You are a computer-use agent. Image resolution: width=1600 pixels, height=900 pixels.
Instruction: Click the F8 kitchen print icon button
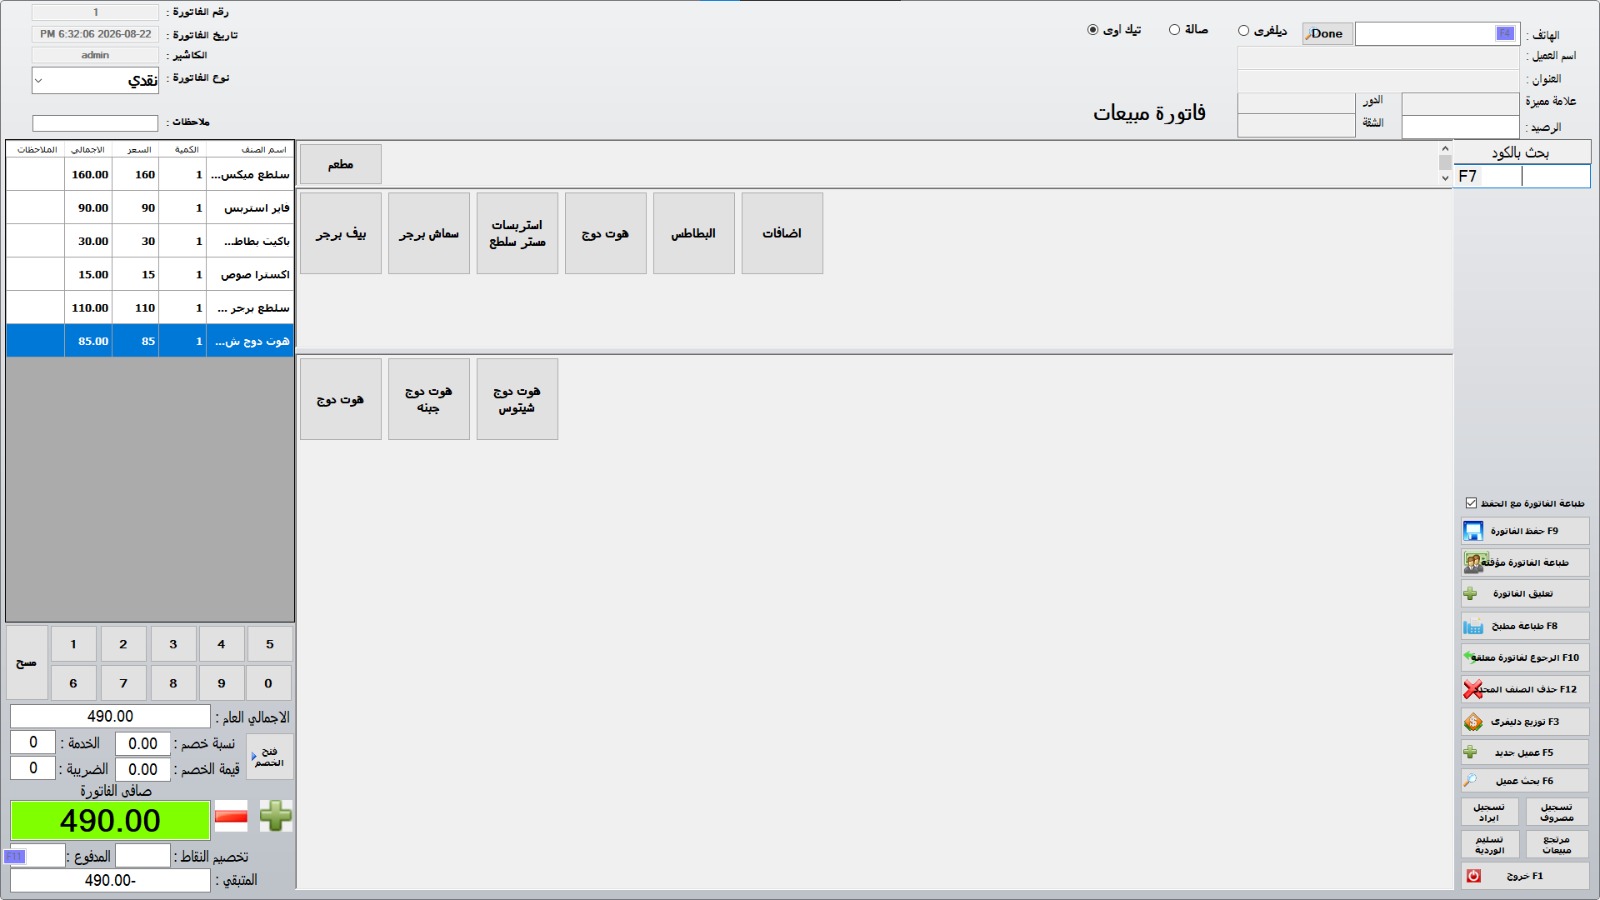pos(1473,627)
